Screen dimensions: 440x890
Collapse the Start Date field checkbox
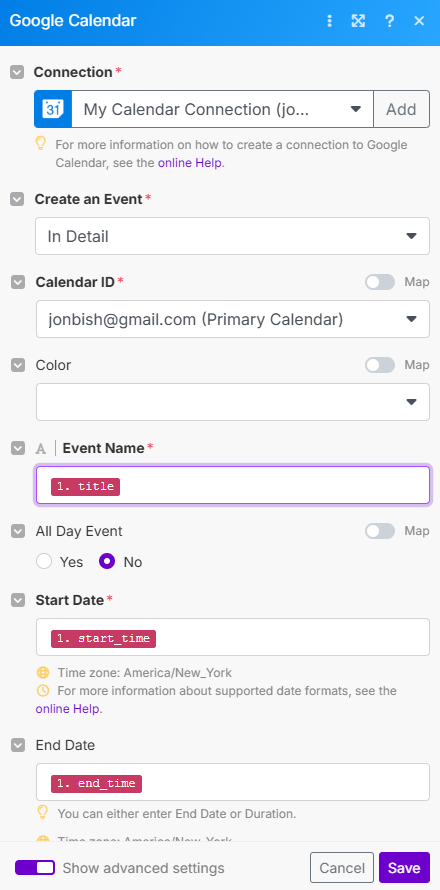tap(18, 600)
